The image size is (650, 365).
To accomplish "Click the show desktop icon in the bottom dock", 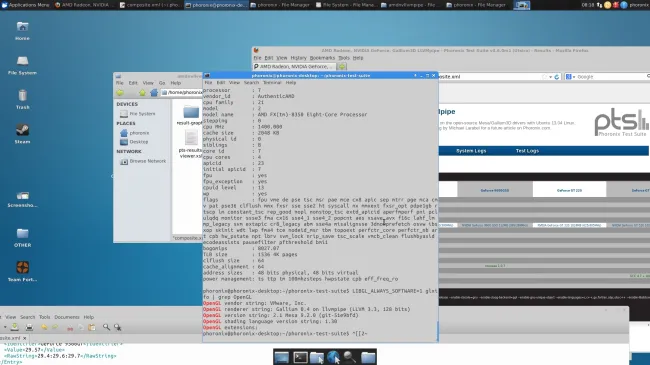I will tap(281, 357).
